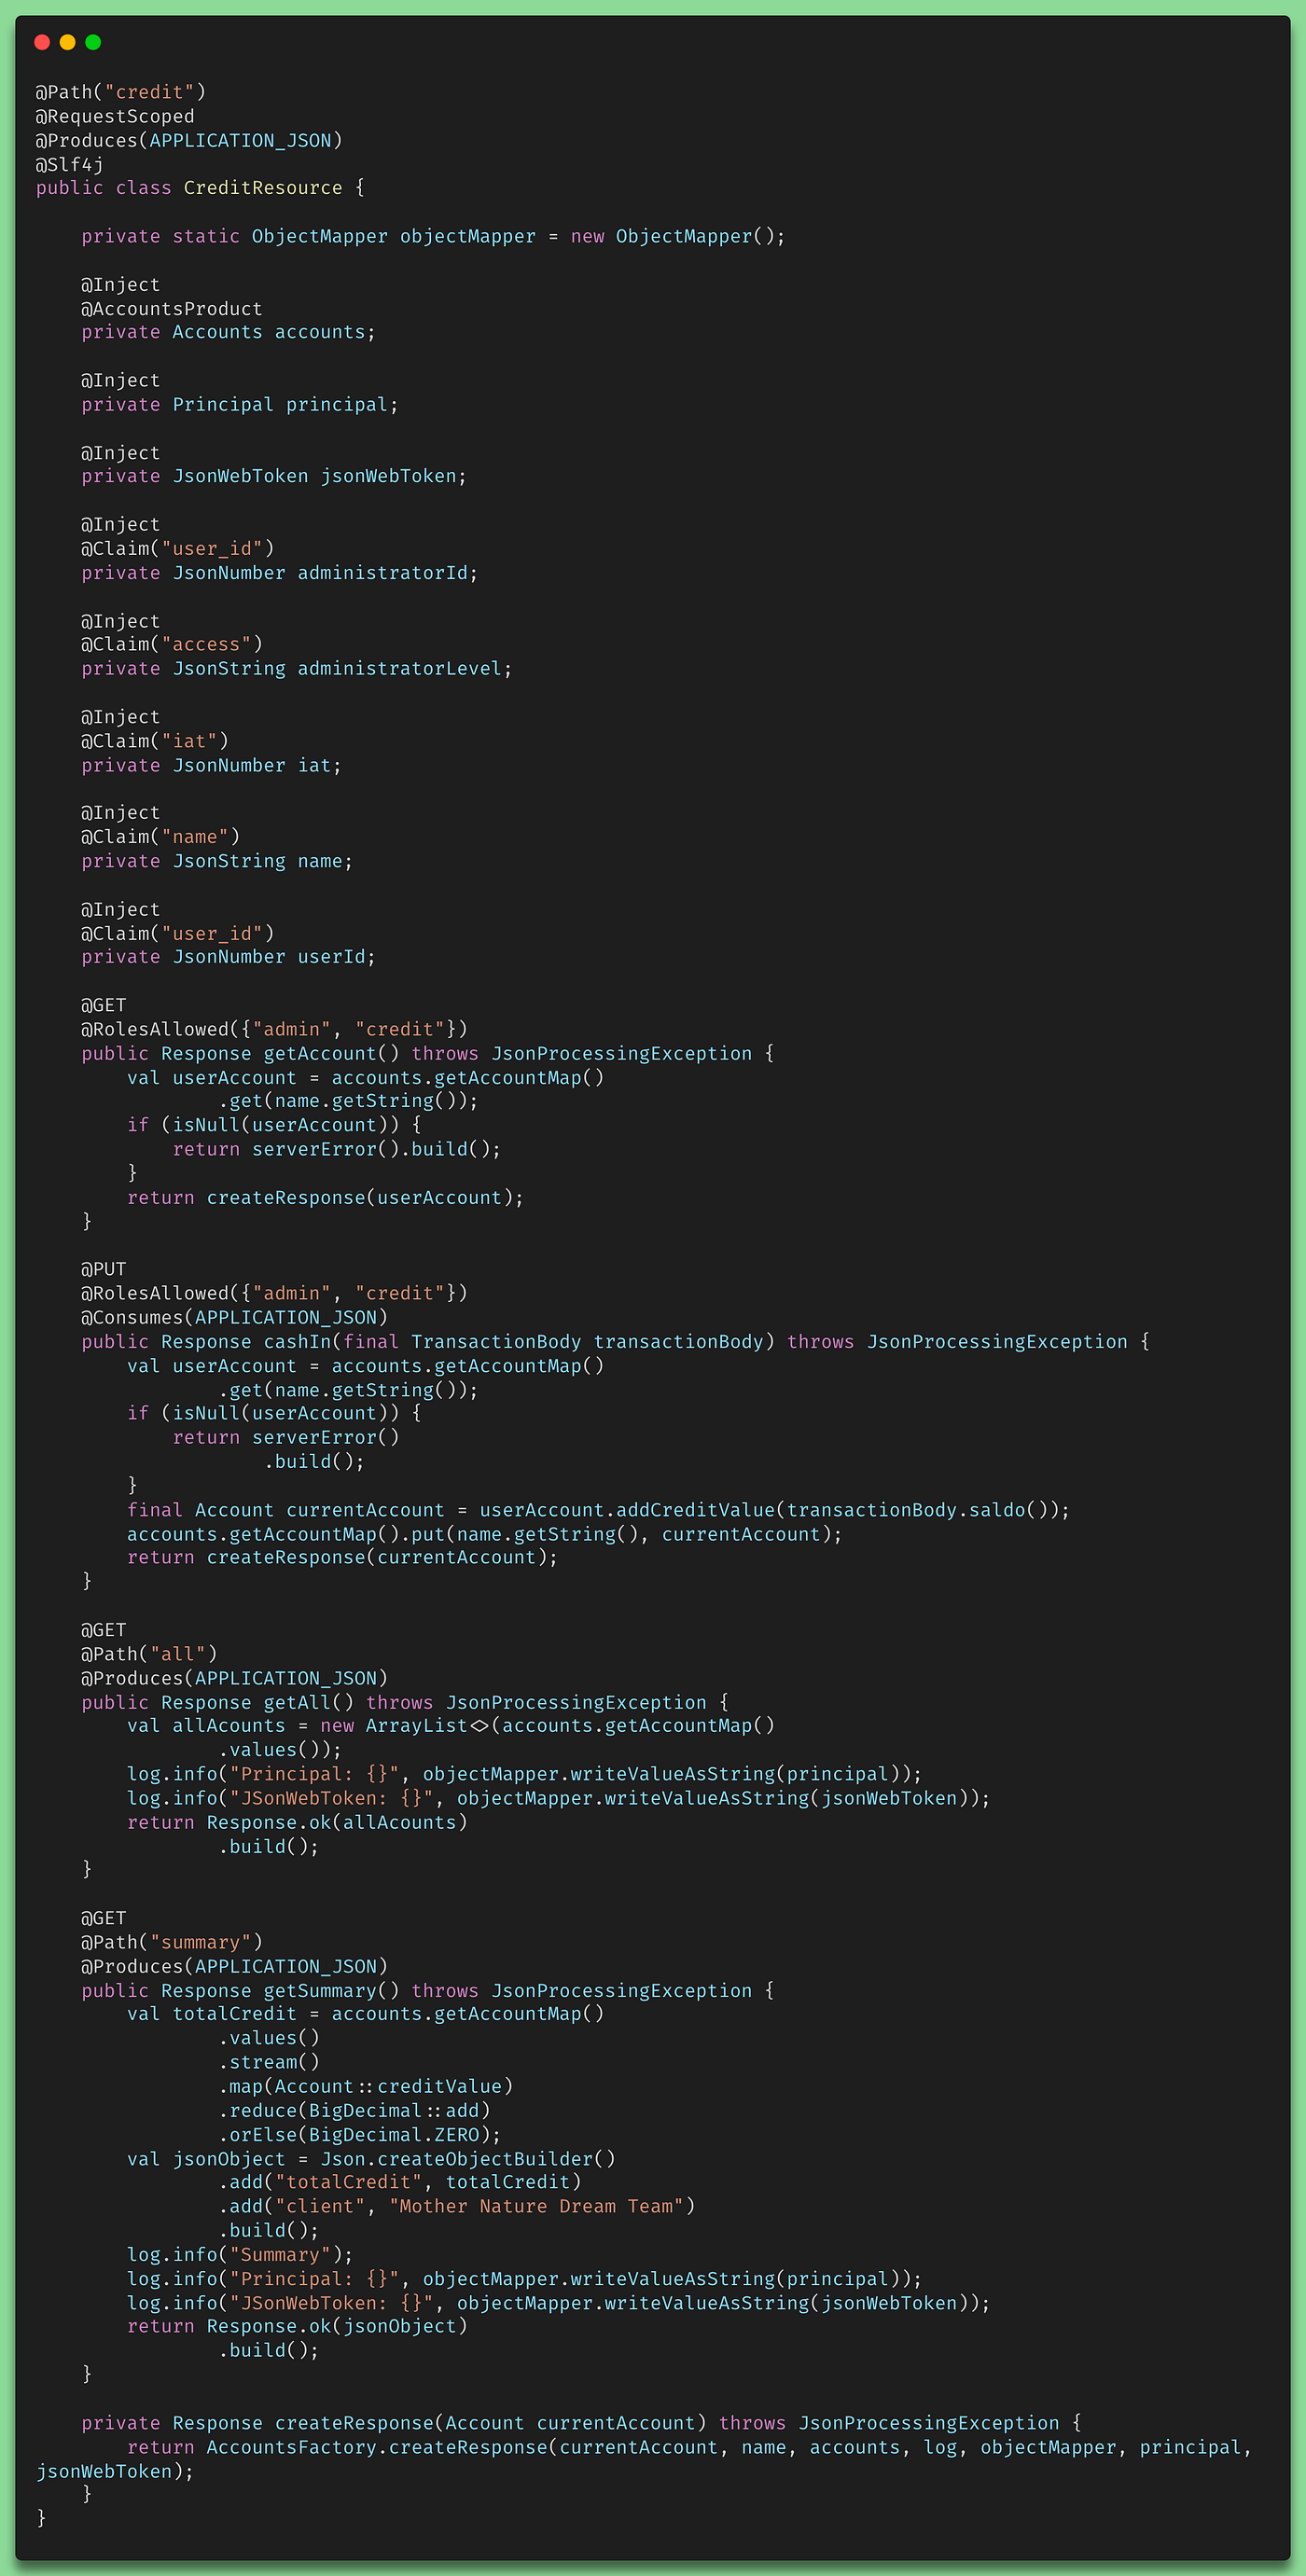Click the @Path("credit") annotation line
This screenshot has width=1306, height=2576.
[x=121, y=92]
